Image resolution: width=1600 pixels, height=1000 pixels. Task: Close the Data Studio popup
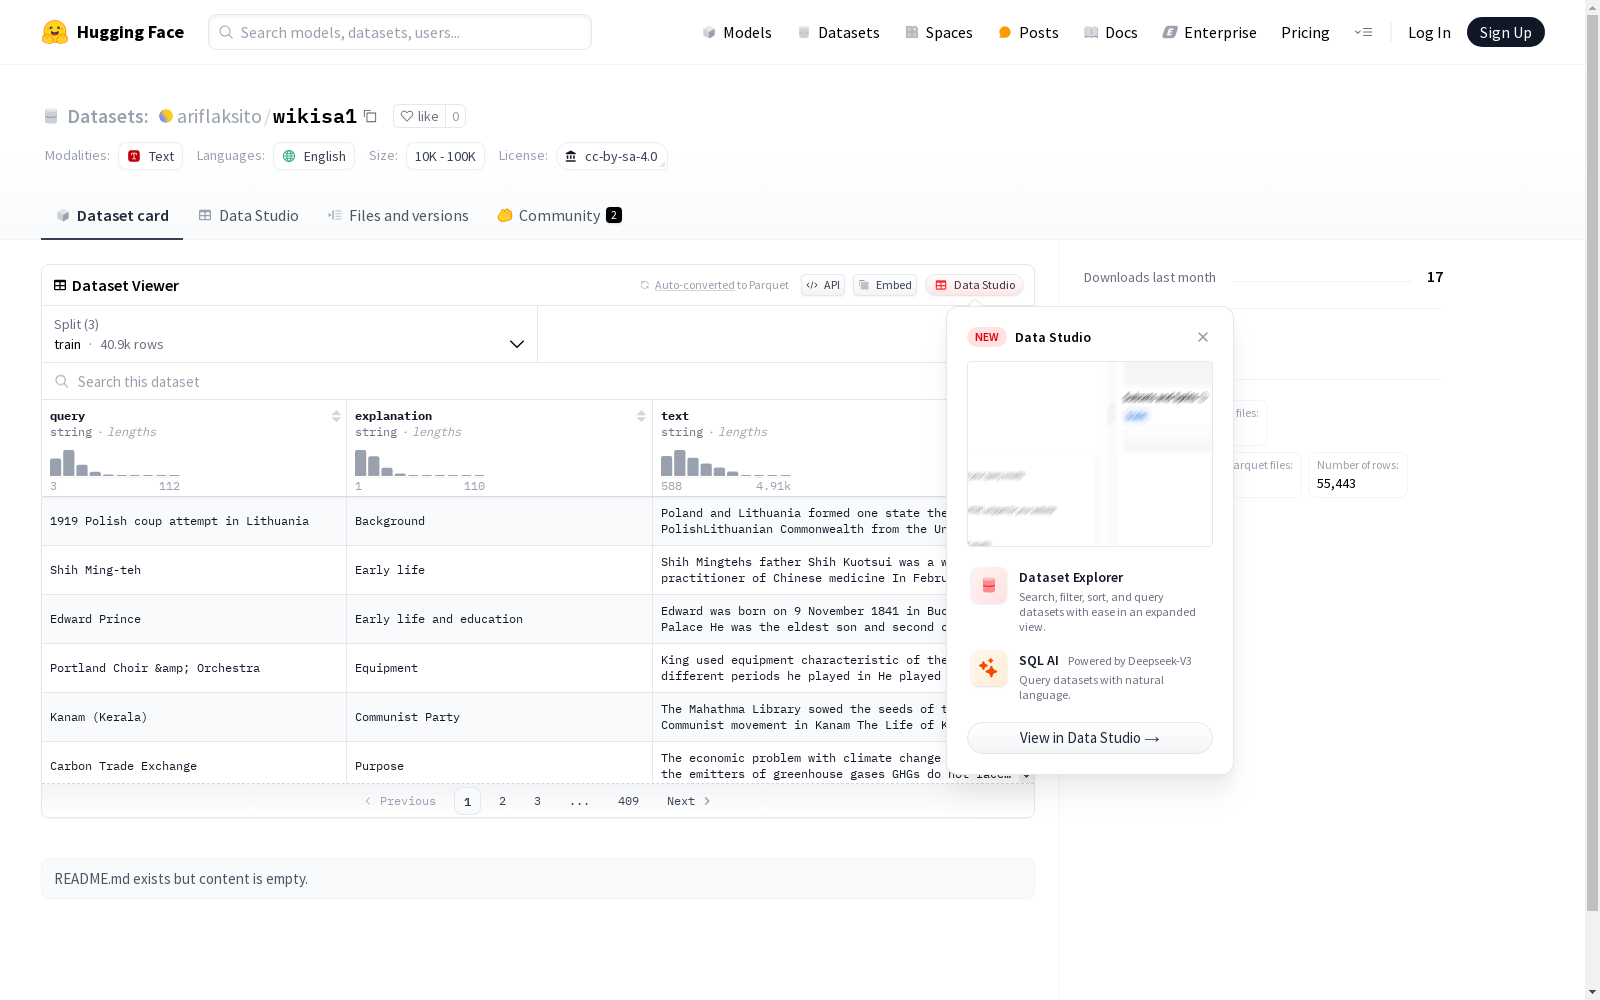1203,337
